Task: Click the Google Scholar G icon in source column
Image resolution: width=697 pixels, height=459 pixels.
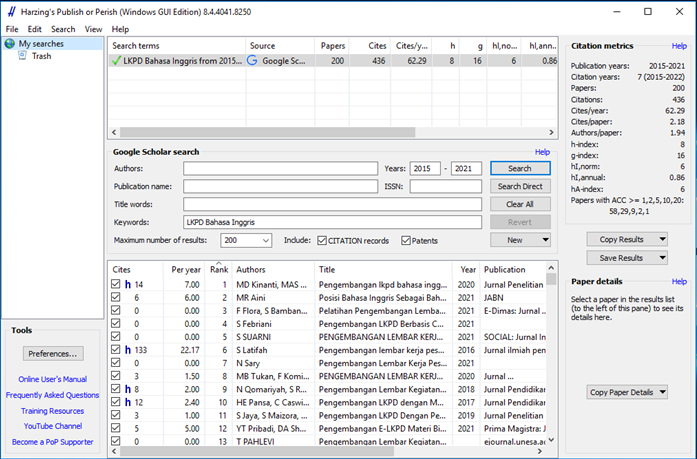Action: 252,60
